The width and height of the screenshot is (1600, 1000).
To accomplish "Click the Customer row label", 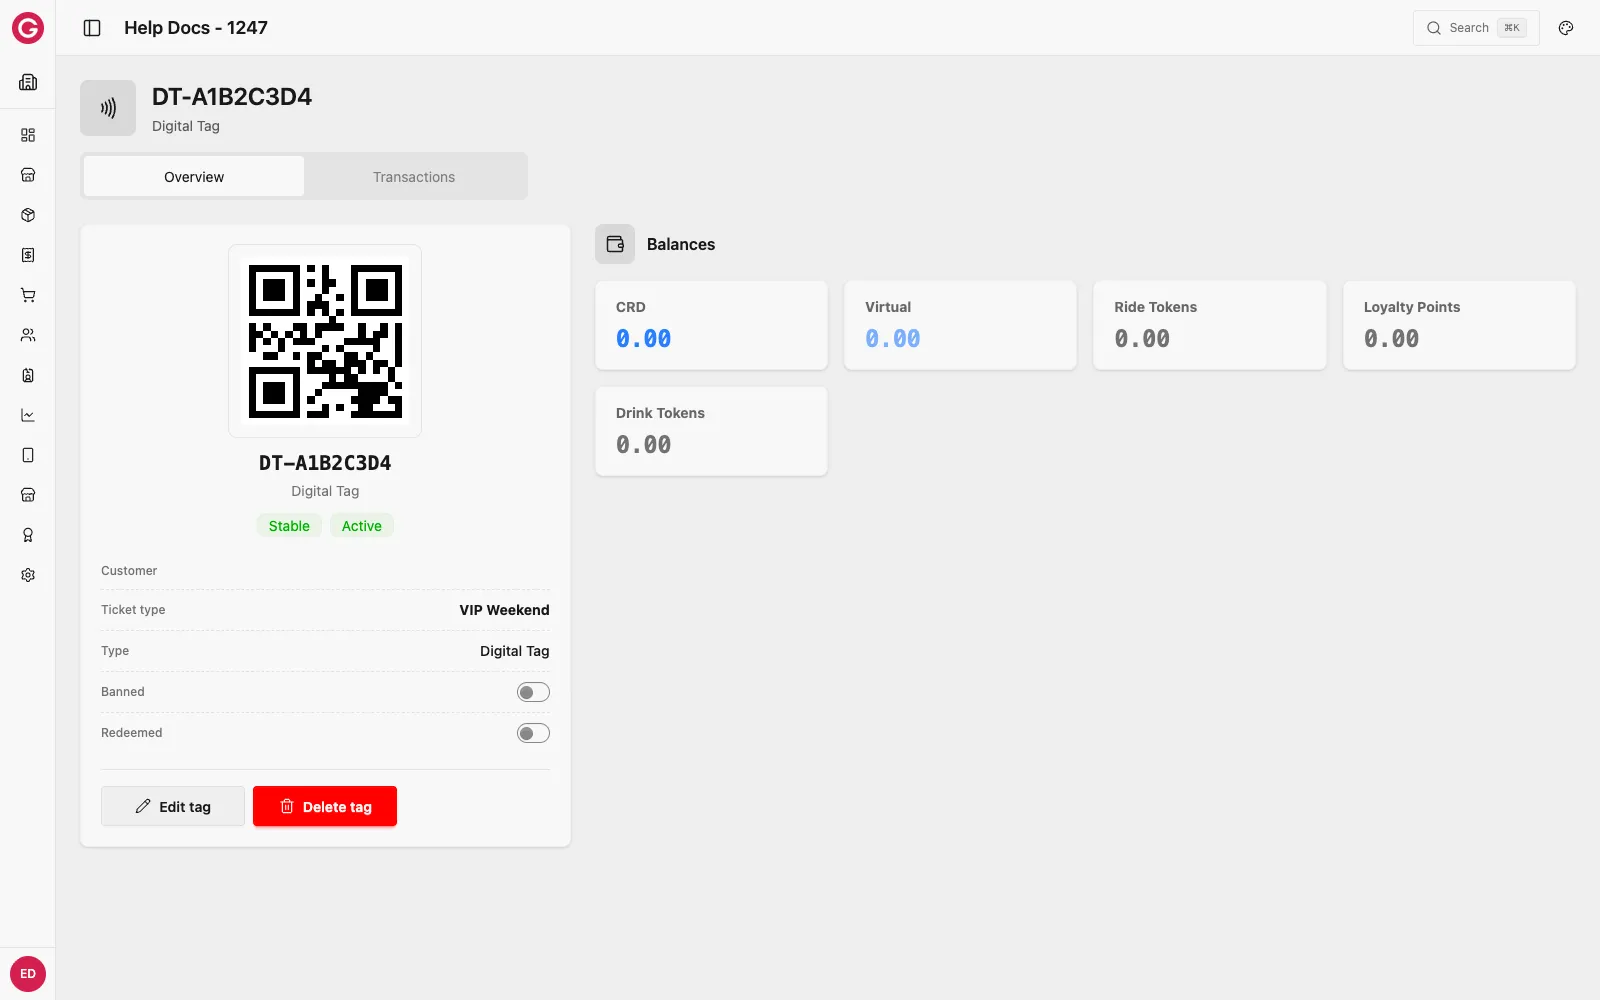I will point(129,571).
